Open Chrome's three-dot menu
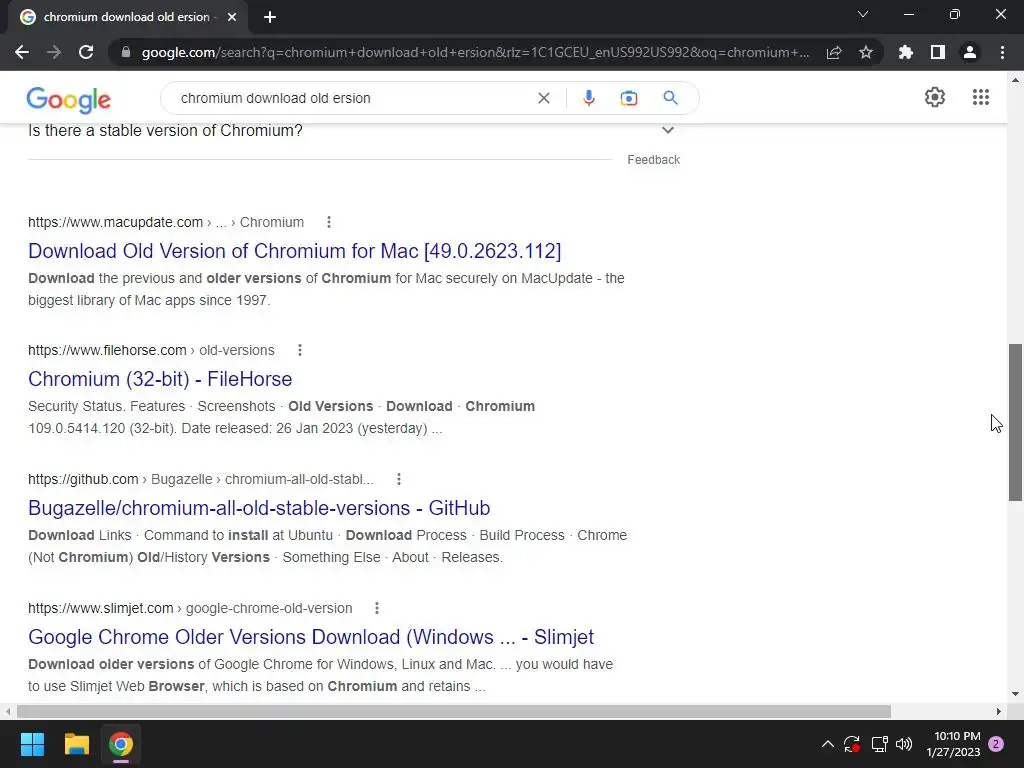The width and height of the screenshot is (1024, 768). pyautogui.click(x=1002, y=52)
